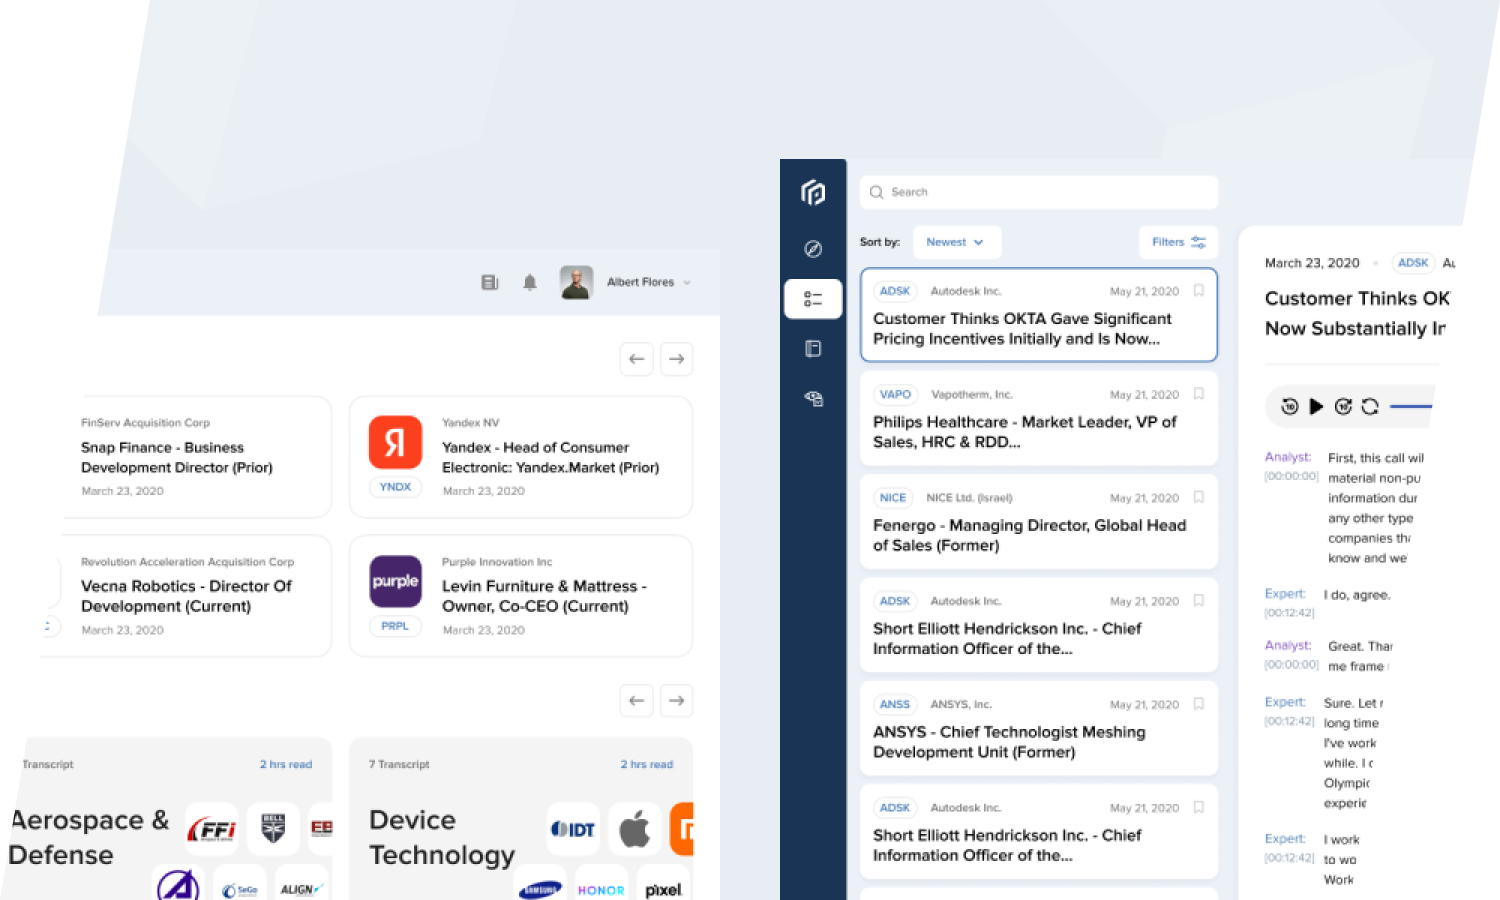Open Fenergo Managing Director transcript
The image size is (1500, 900).
coord(1039,521)
